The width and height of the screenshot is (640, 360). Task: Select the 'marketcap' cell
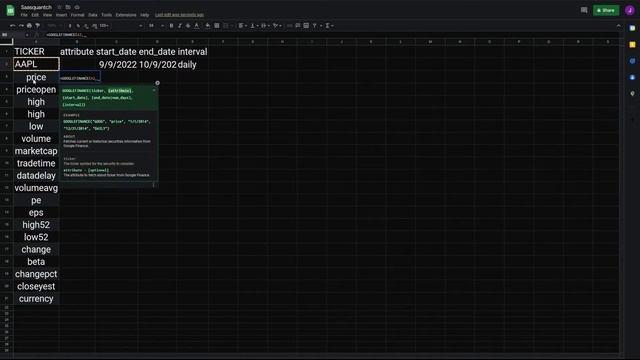coord(36,151)
